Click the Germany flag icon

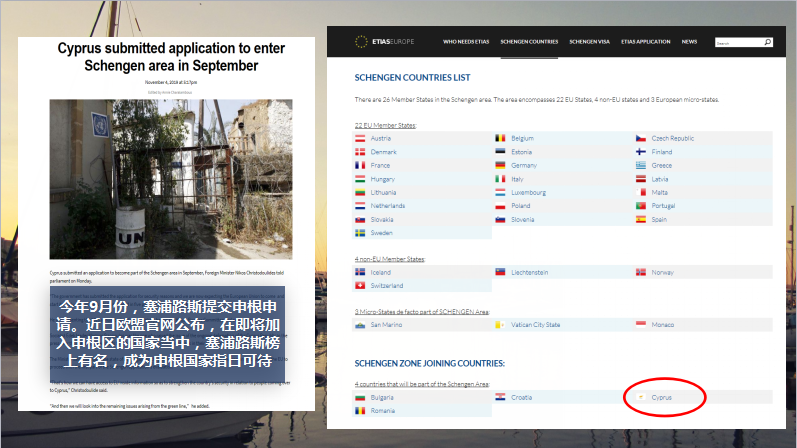click(x=500, y=165)
